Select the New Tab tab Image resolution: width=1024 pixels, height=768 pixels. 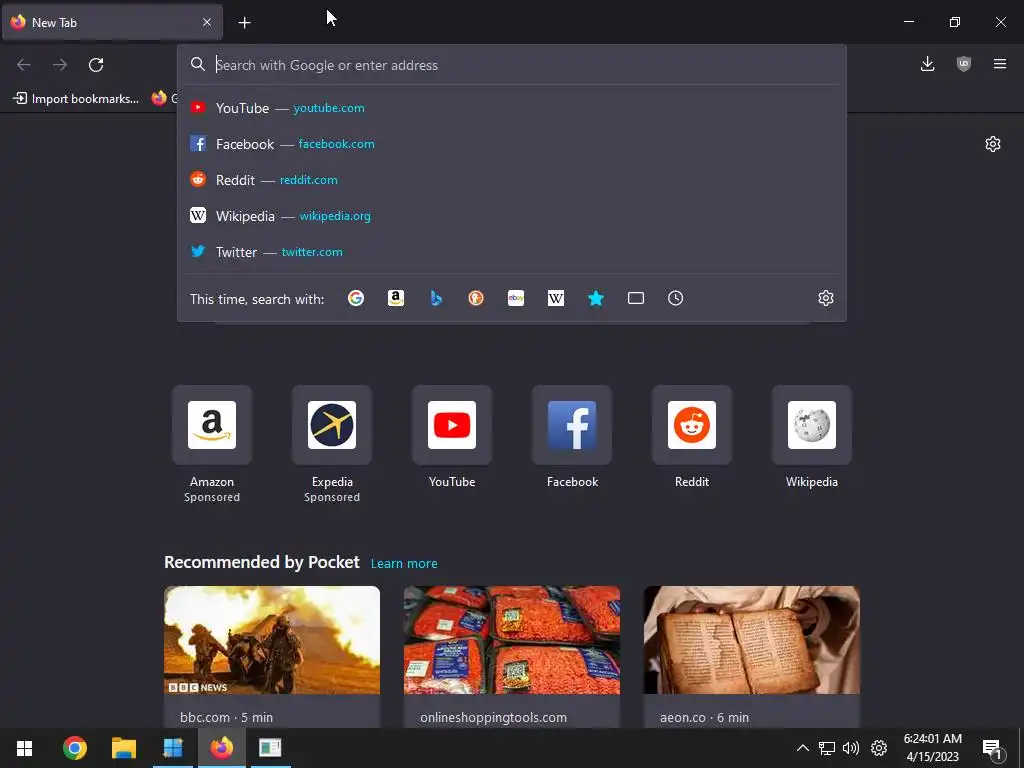click(x=112, y=22)
